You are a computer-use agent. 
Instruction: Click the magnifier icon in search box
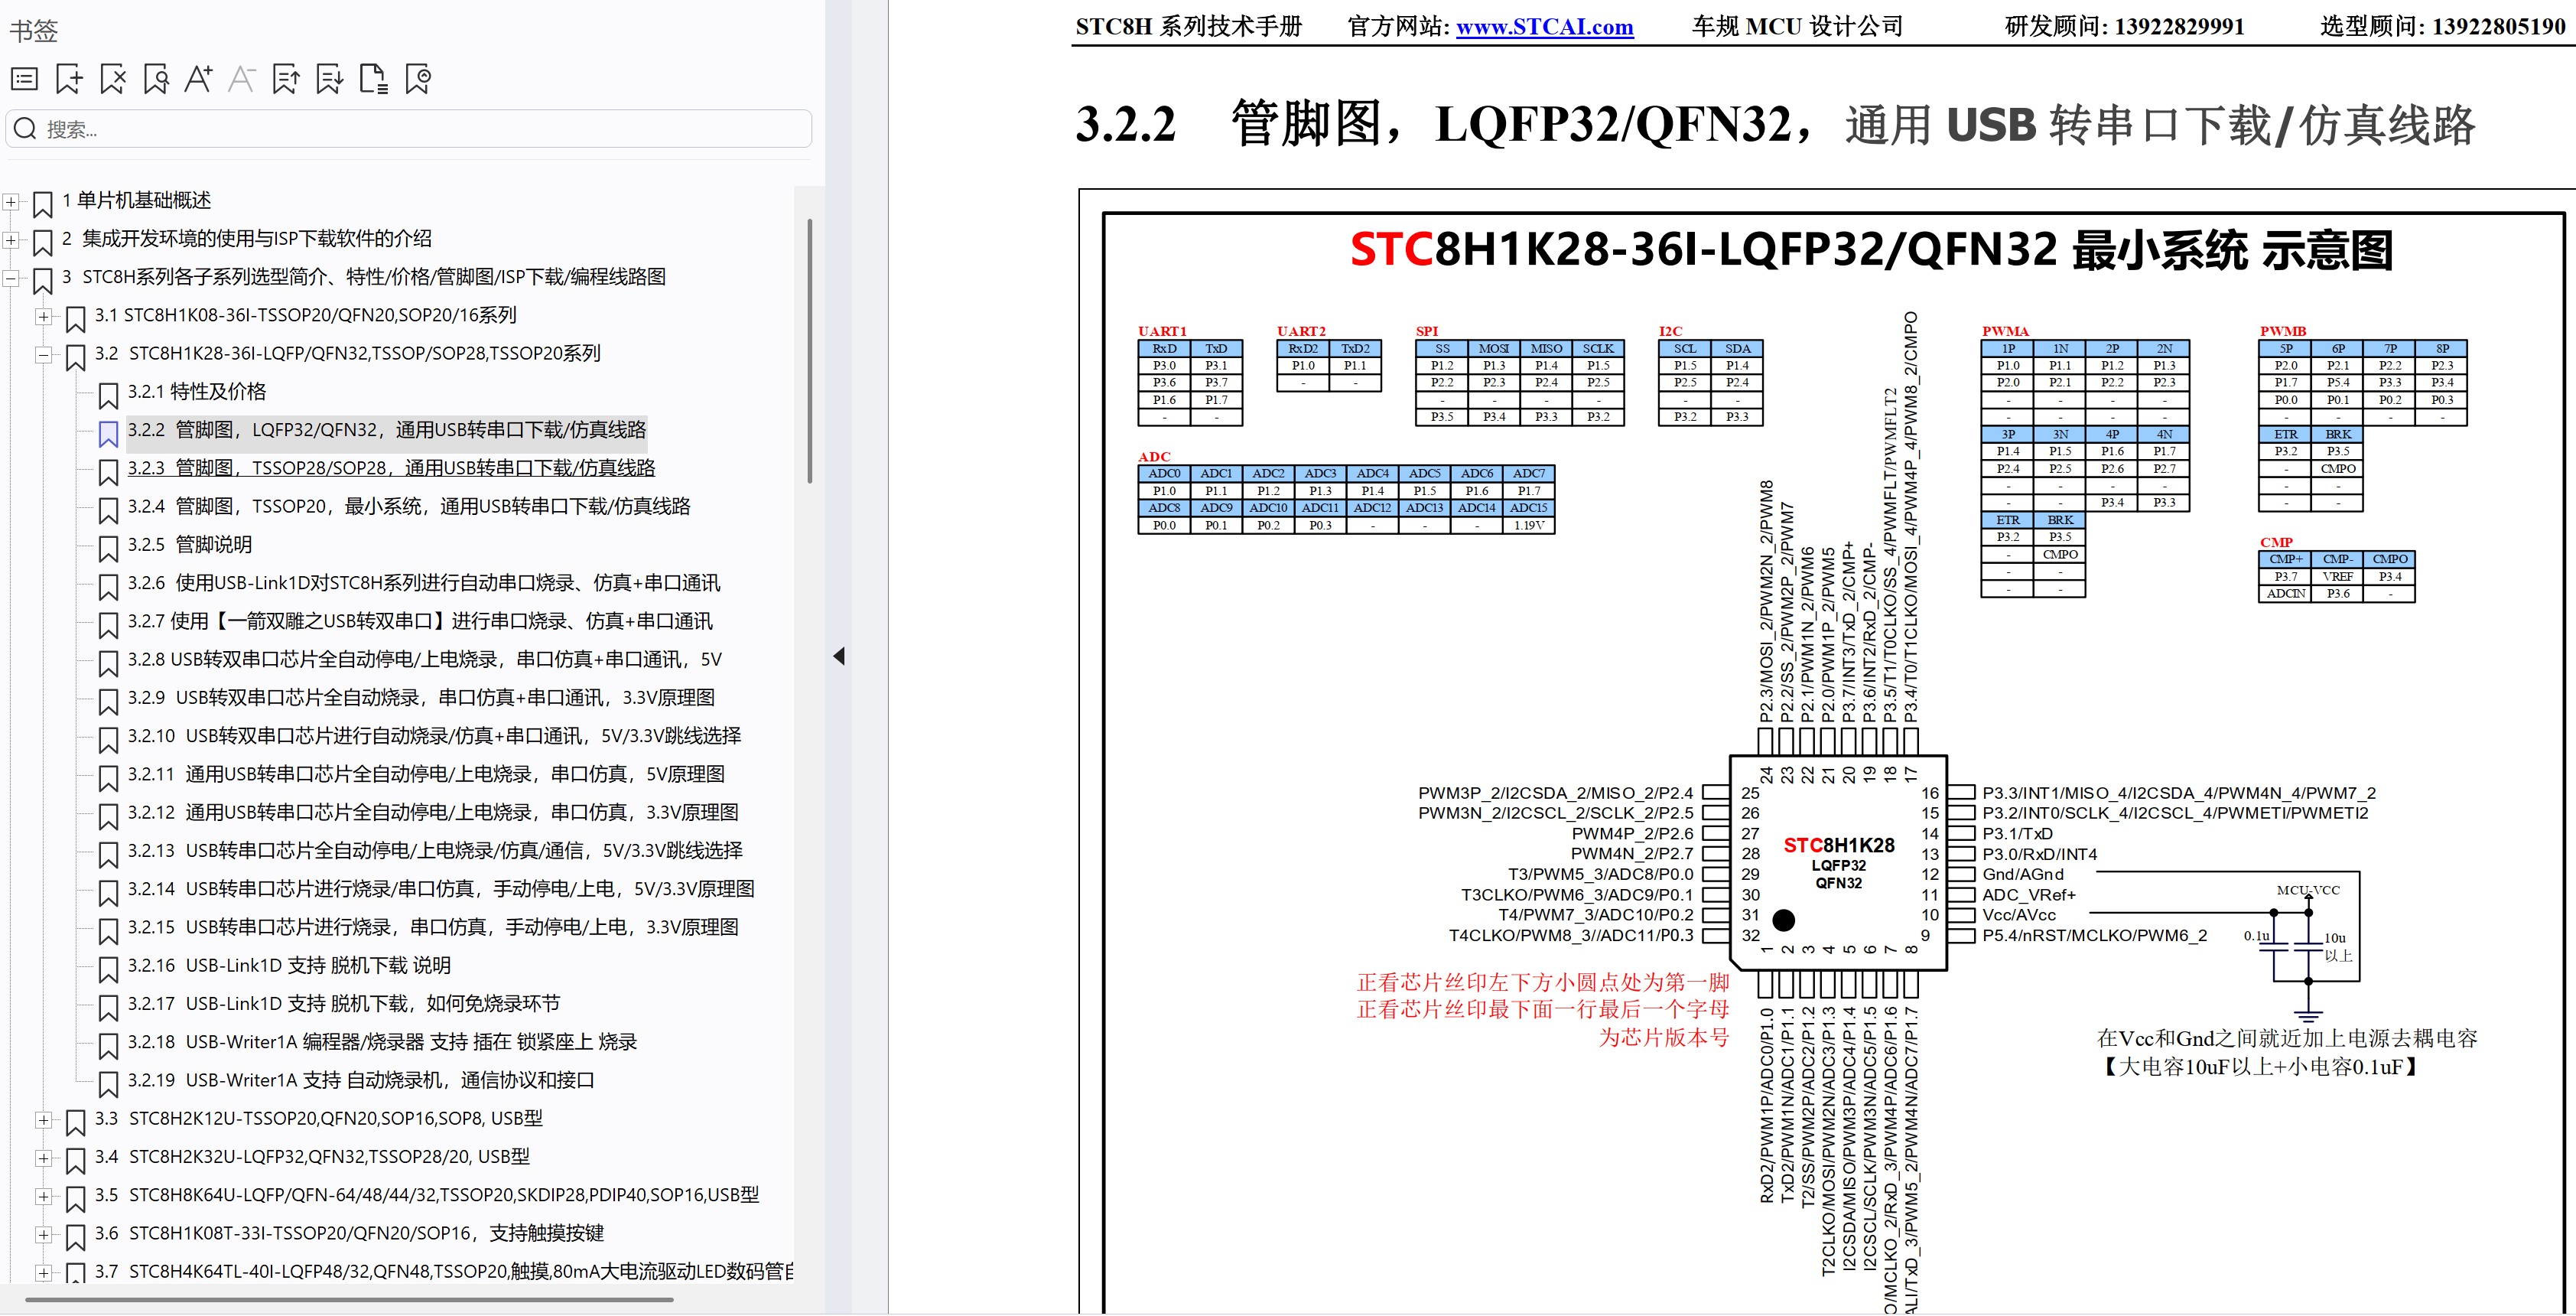tap(26, 129)
